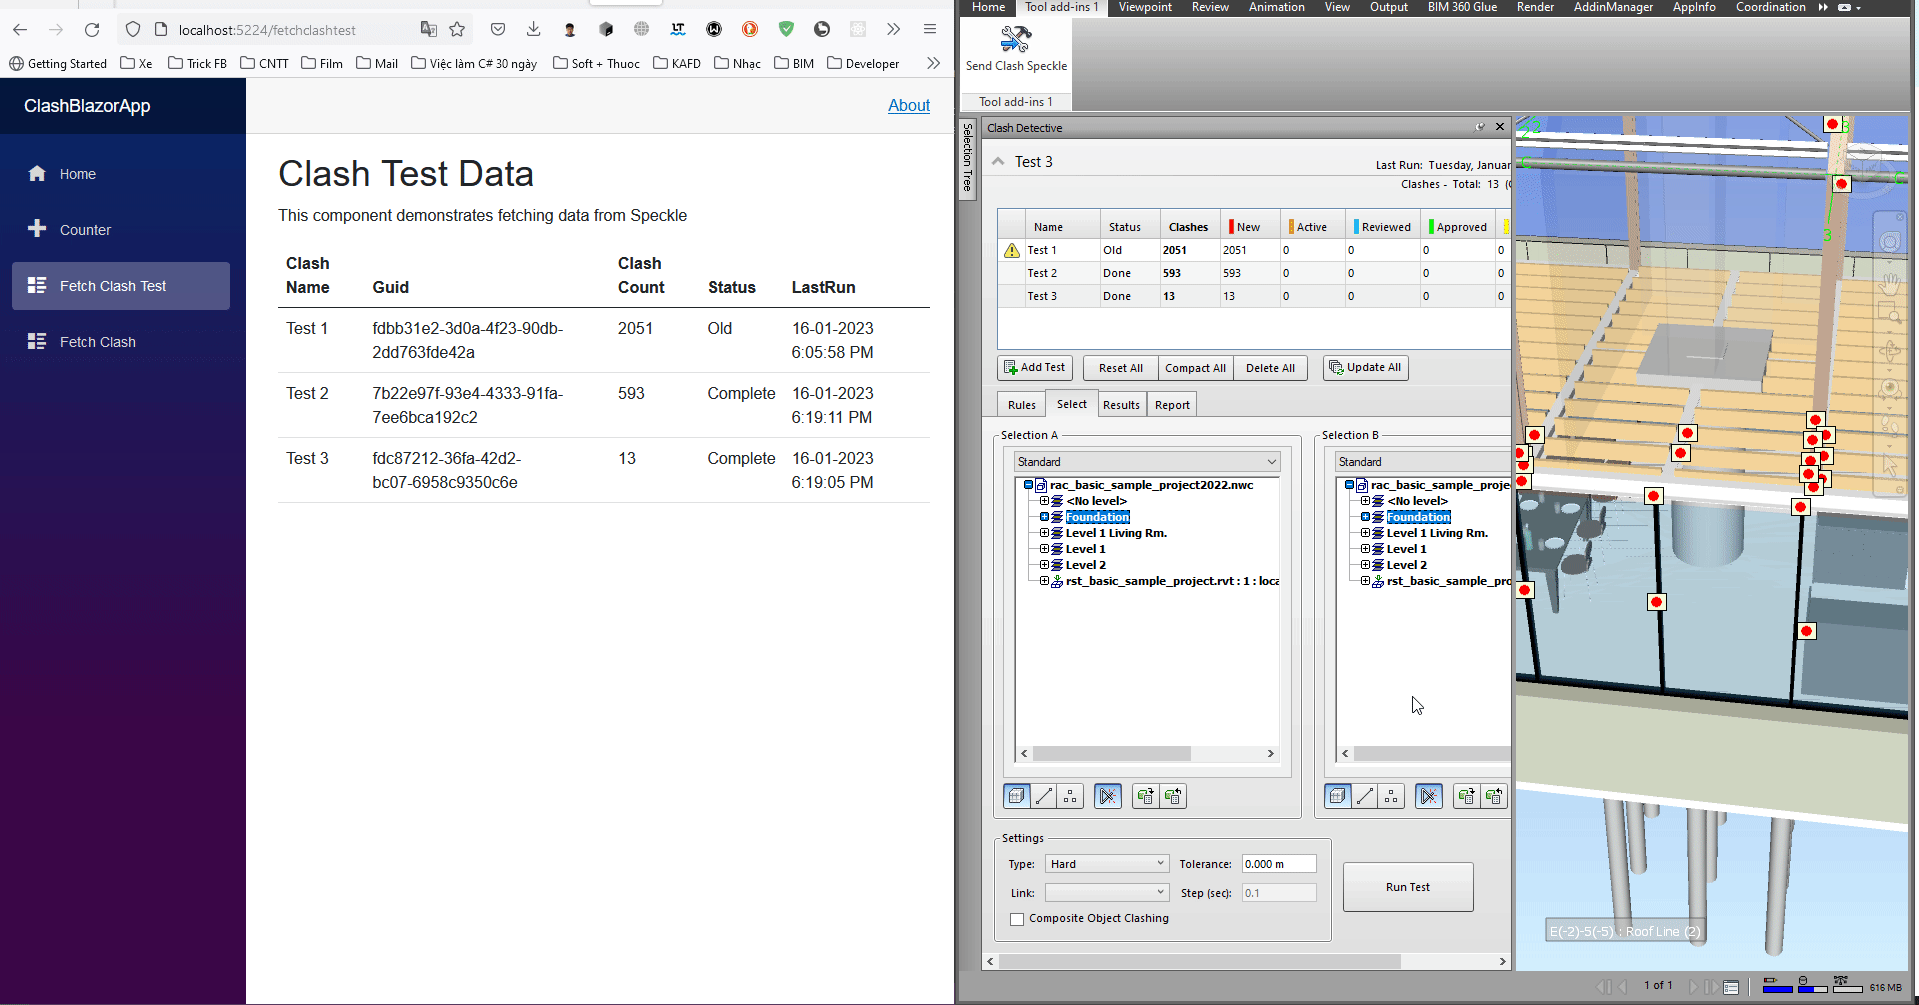Toggle Self-Intersect button in Selection A
Viewport: 1919px width, 1005px height.
point(1107,796)
